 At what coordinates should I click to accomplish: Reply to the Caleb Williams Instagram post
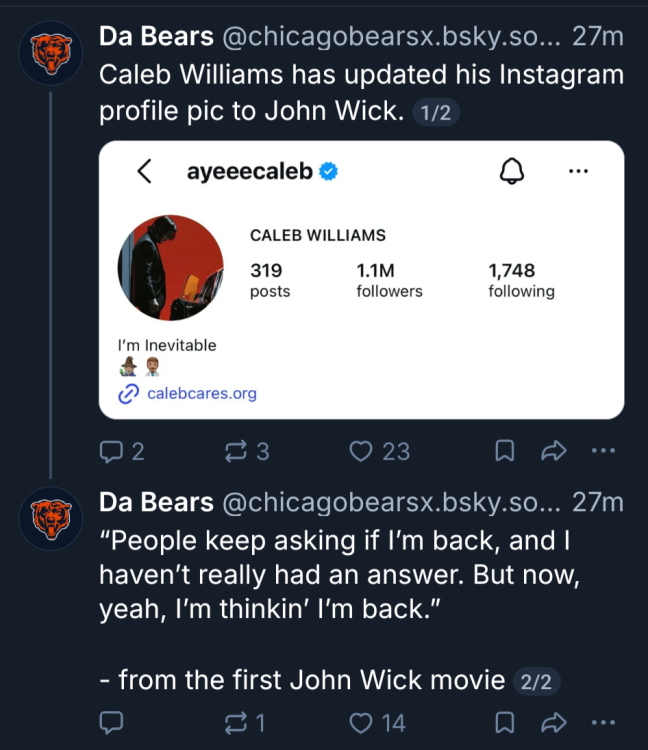point(121,451)
